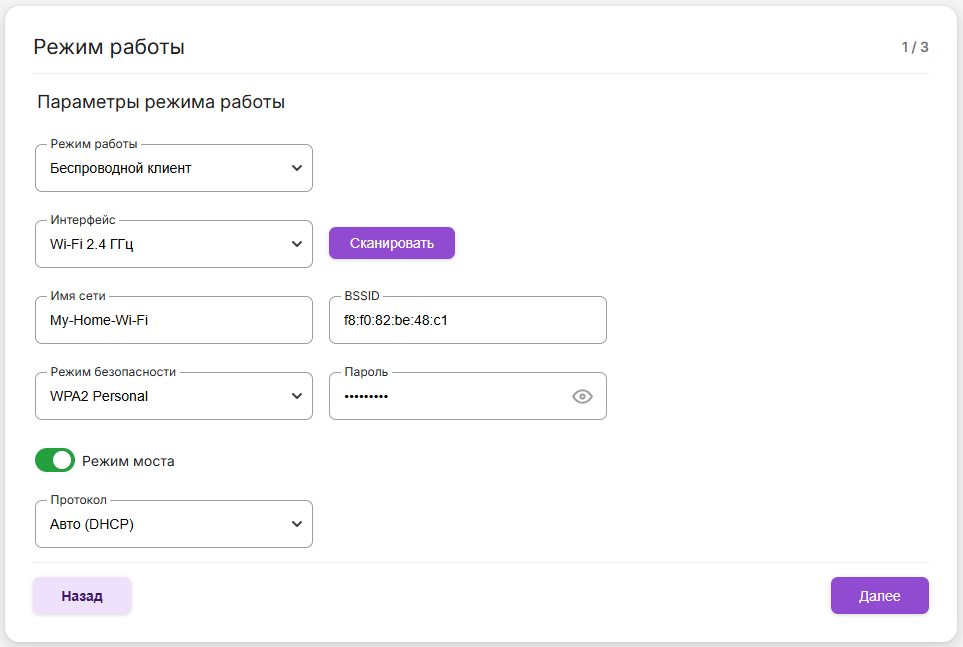Go to next step with Далее

click(879, 596)
